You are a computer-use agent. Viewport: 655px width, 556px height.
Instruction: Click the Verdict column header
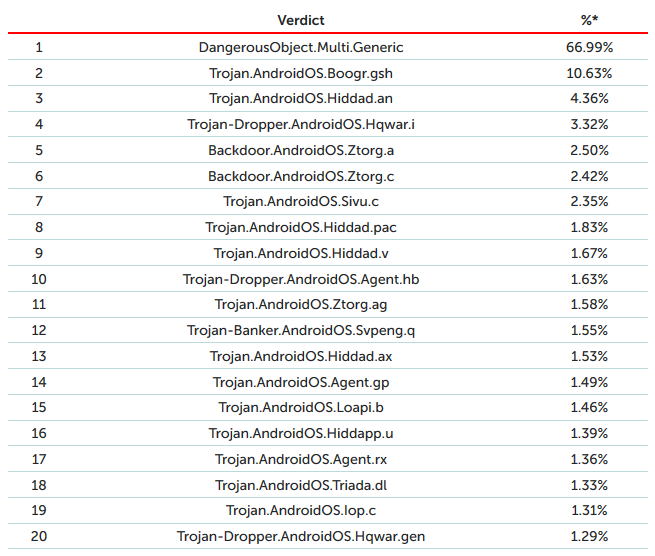[300, 20]
